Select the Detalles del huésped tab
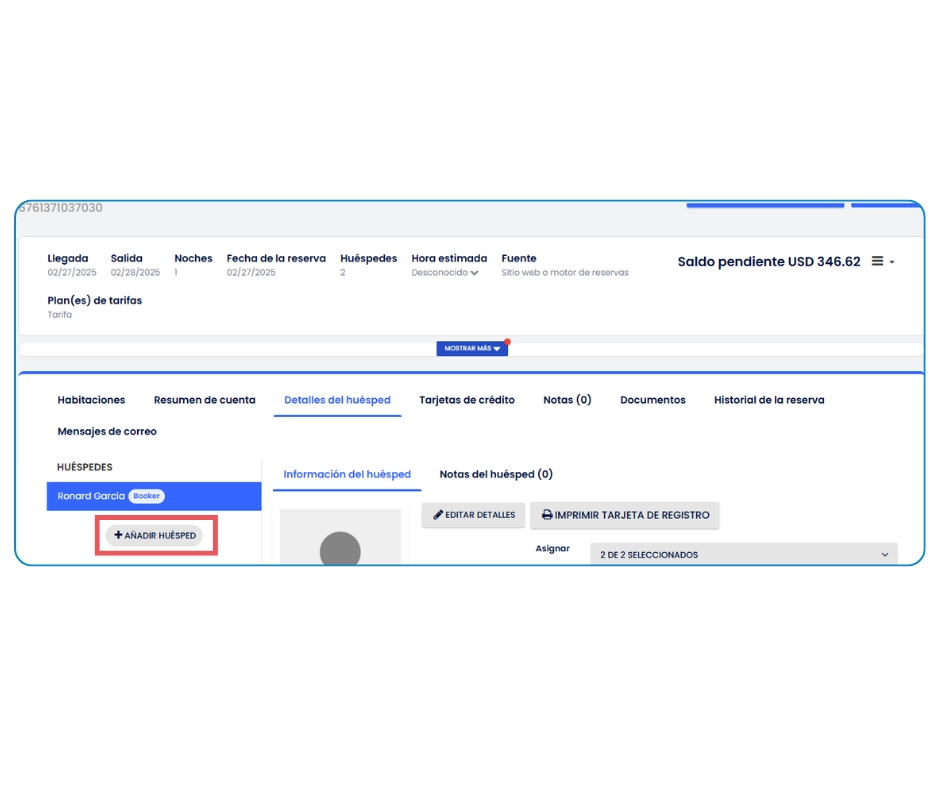 coord(337,400)
